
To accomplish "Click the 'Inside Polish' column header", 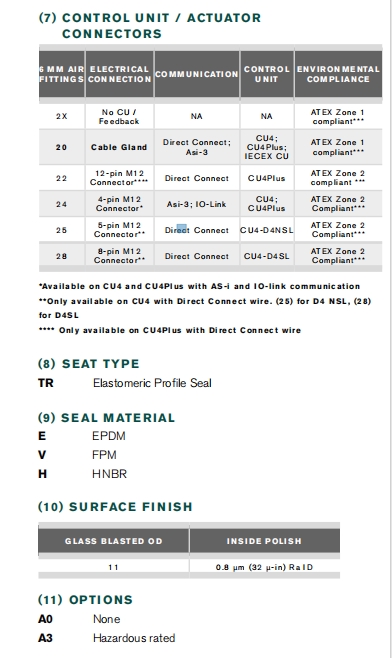I will 264,541.
